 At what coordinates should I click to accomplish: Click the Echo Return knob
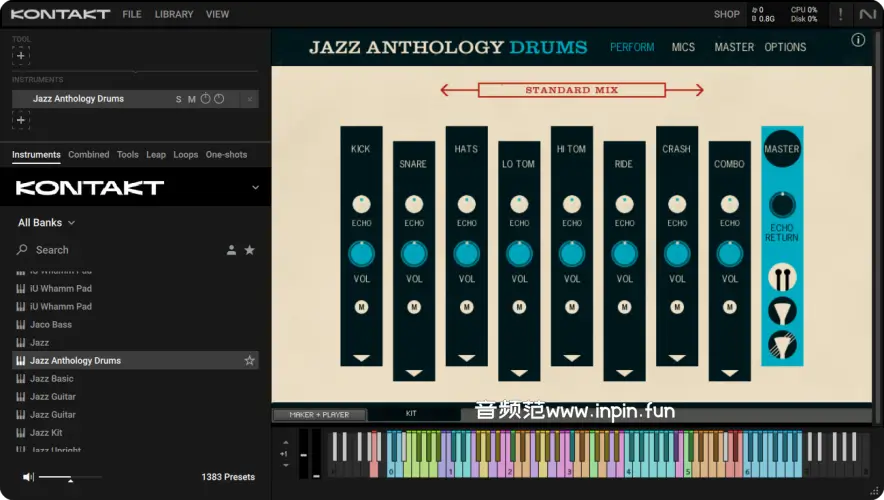pos(782,205)
